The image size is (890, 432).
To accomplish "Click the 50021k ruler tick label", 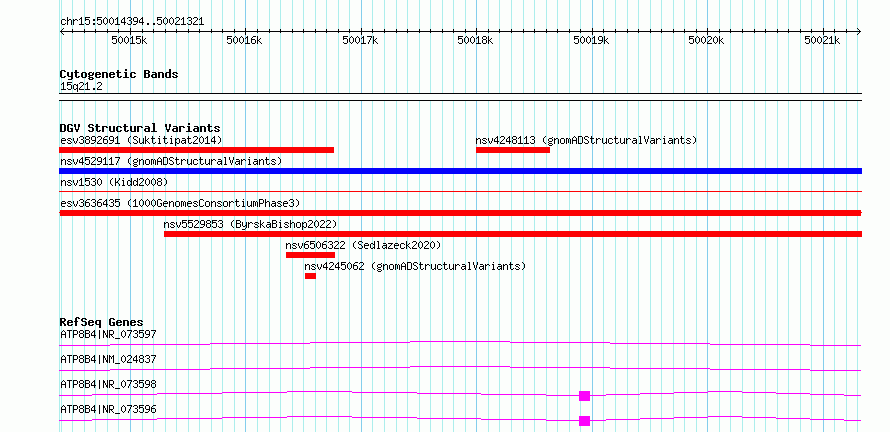I will coord(822,40).
